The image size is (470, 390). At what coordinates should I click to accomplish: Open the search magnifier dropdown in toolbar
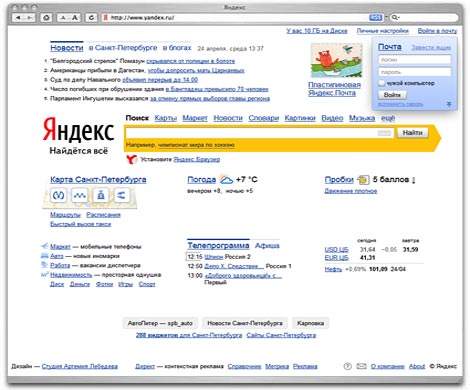tap(395, 17)
